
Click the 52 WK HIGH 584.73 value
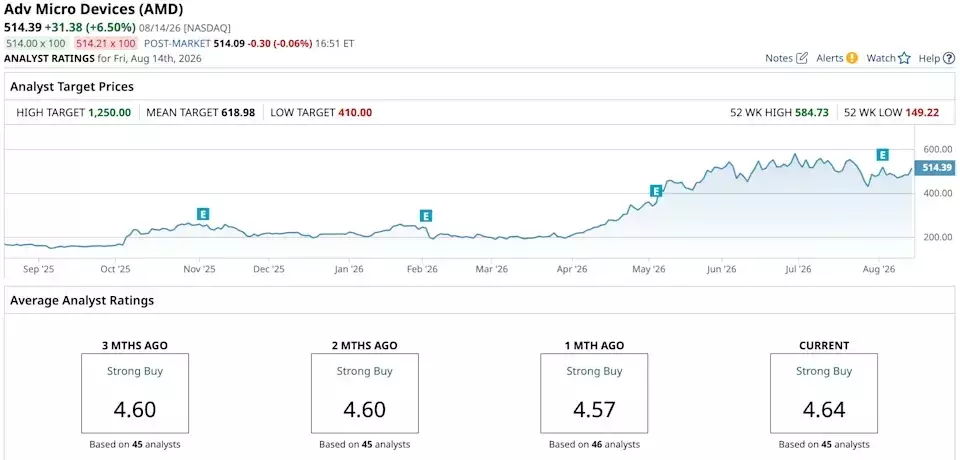point(812,113)
